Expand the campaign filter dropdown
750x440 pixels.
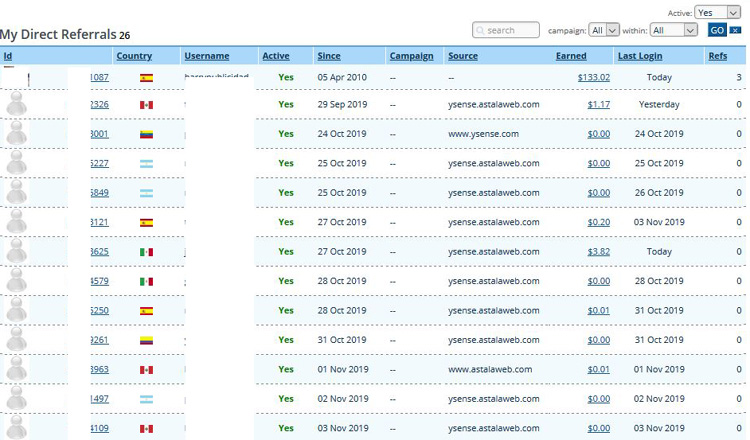coord(604,30)
